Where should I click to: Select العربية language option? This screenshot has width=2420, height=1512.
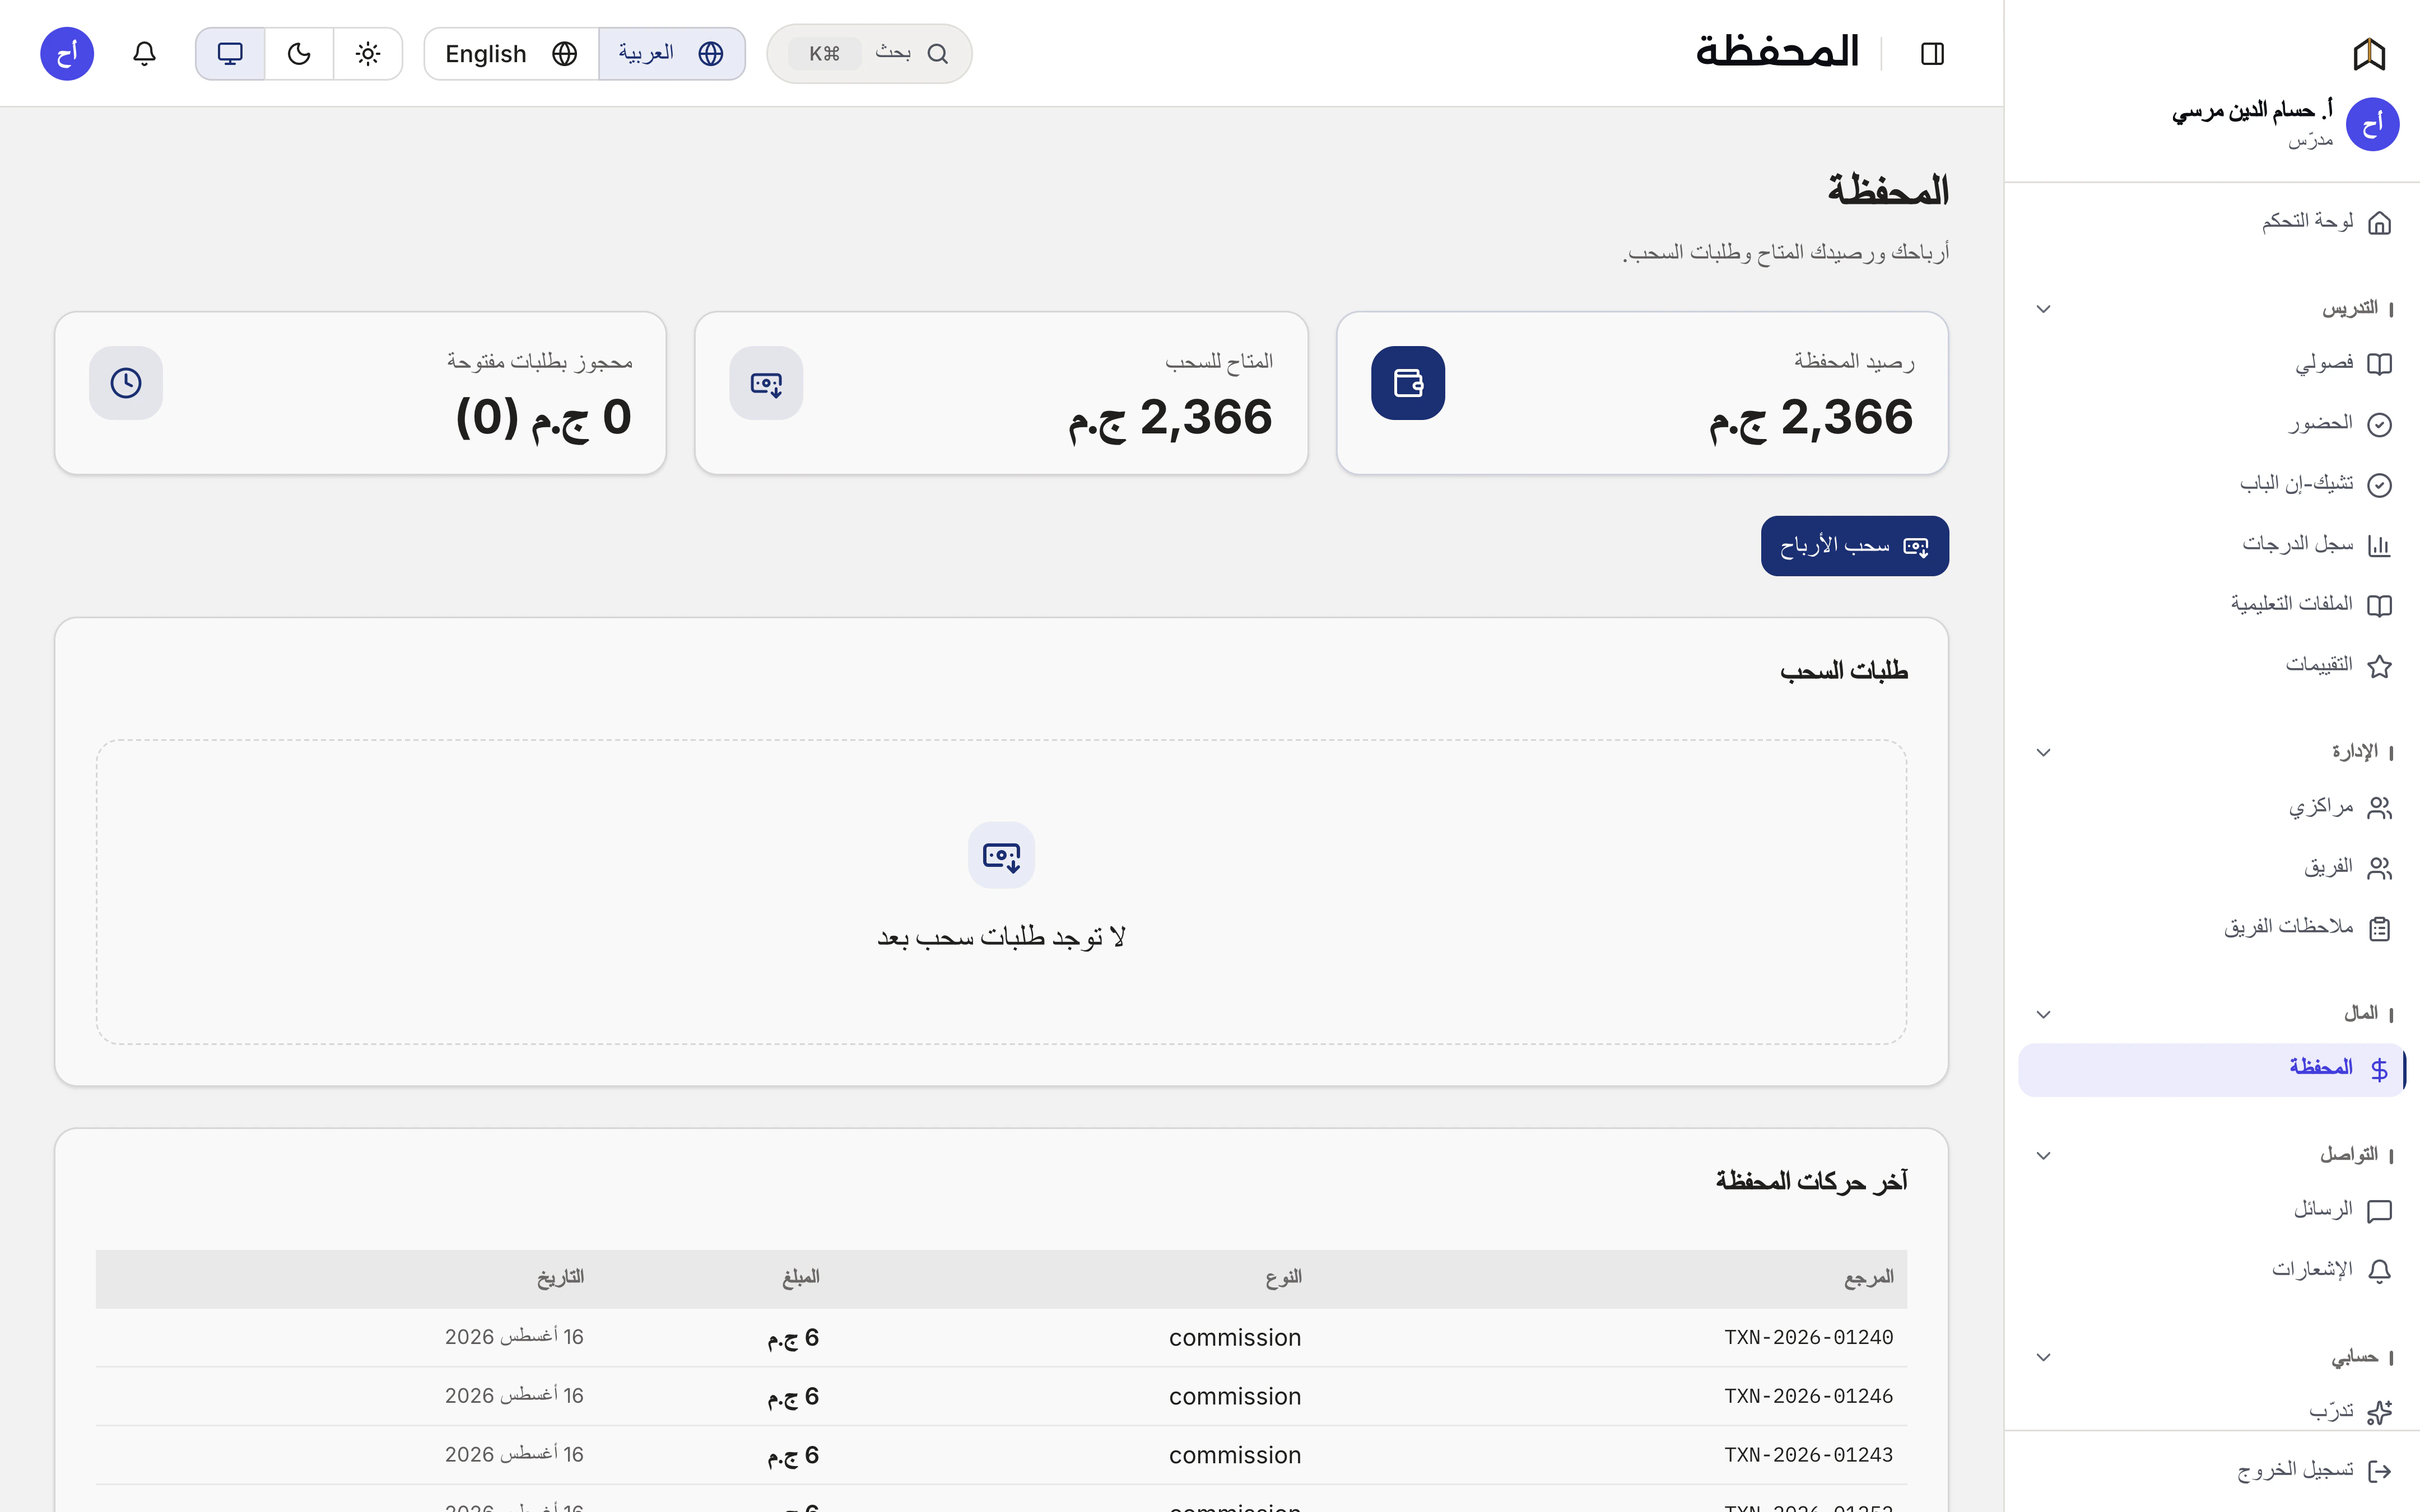671,53
